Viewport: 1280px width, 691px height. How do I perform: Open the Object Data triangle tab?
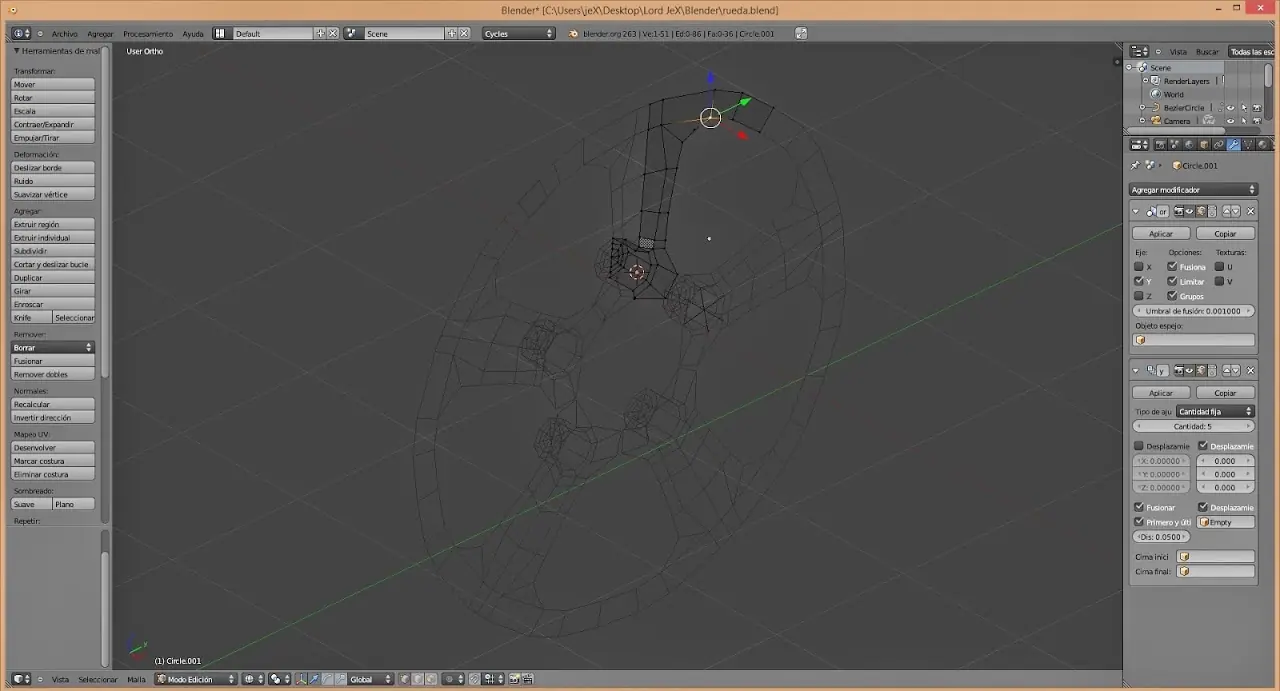(1248, 144)
